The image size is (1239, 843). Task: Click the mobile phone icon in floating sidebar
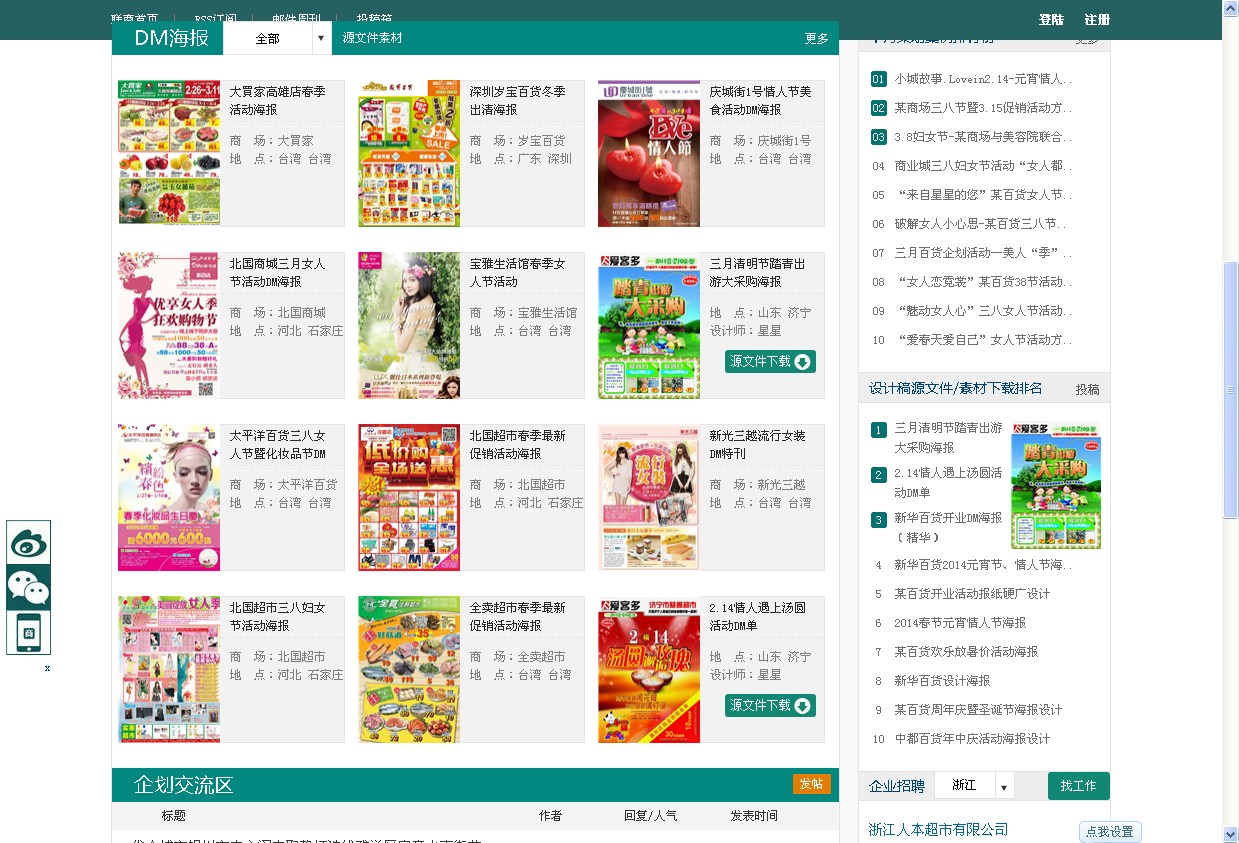(28, 632)
